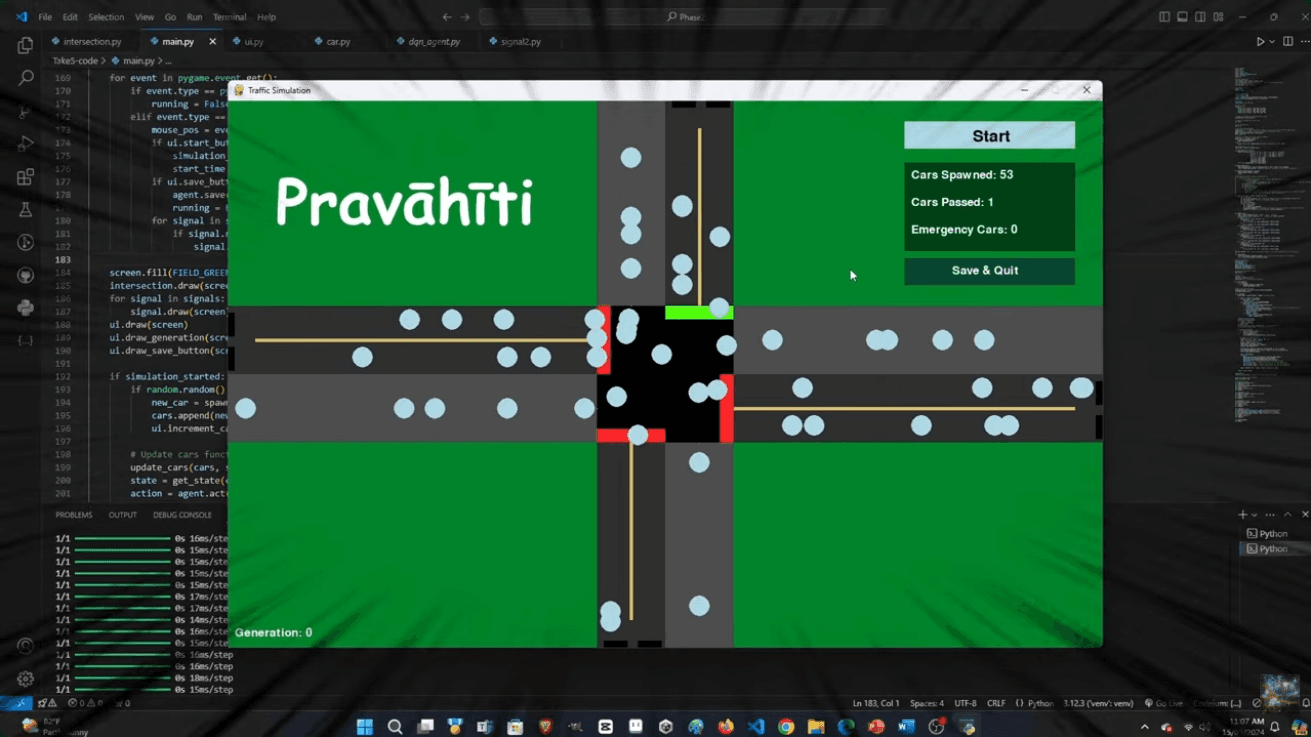This screenshot has height=737, width=1311.
Task: Select the Python icon in the activity bar
Action: pyautogui.click(x=25, y=307)
